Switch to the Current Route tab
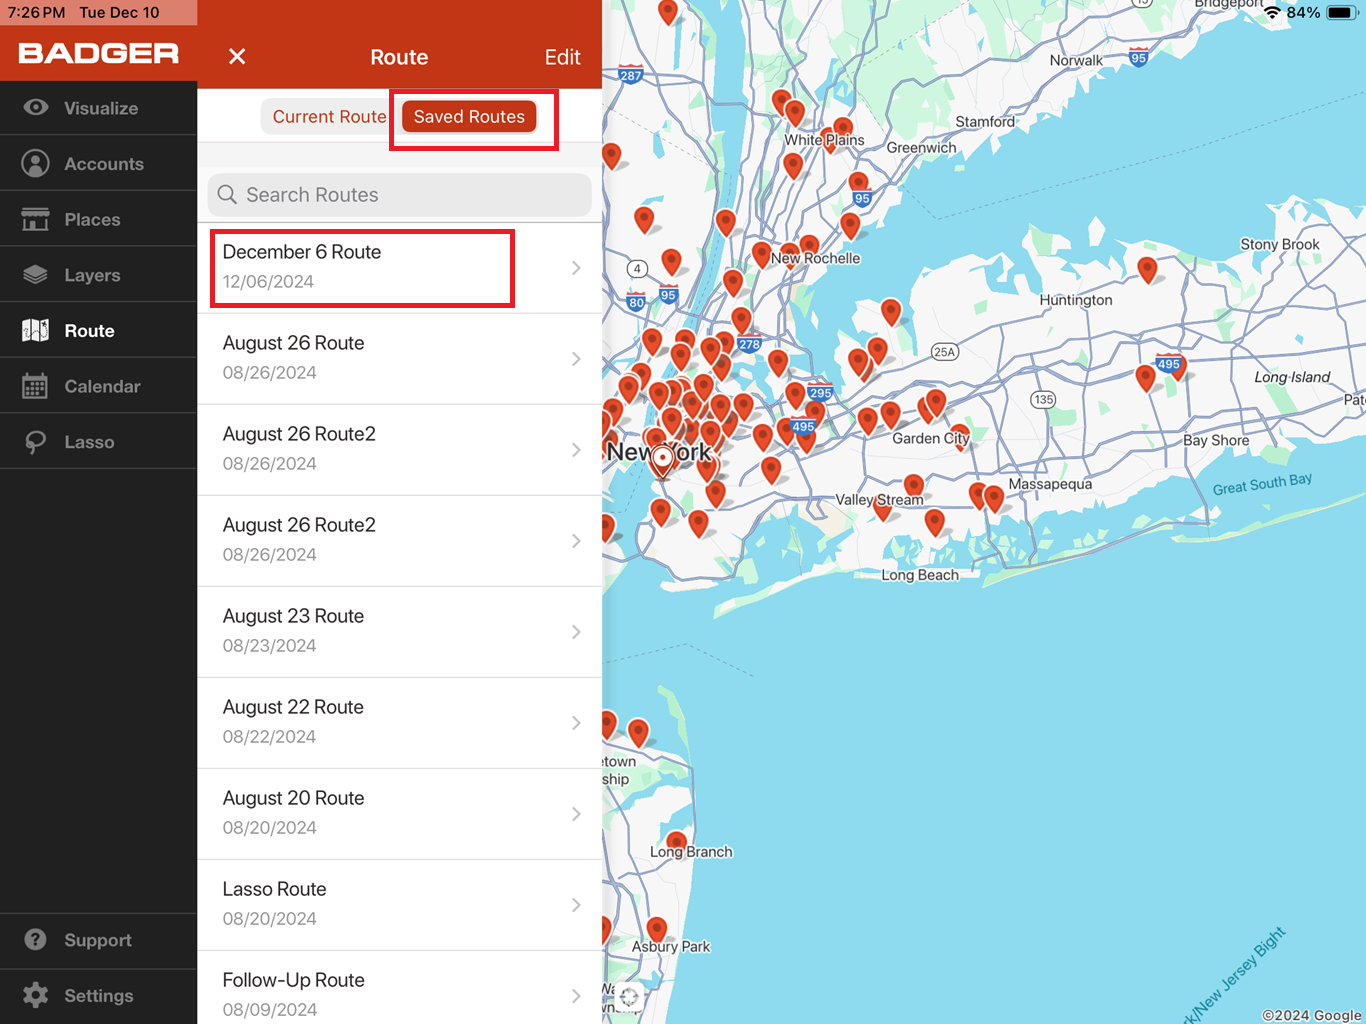This screenshot has width=1366, height=1024. [x=327, y=116]
